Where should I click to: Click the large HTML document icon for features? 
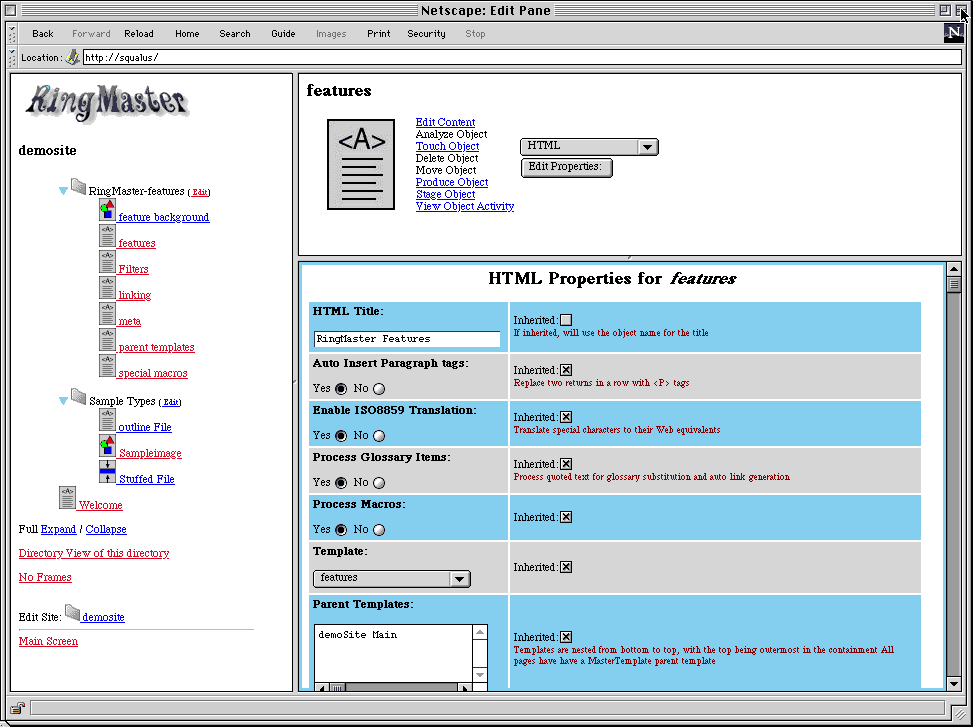[361, 165]
